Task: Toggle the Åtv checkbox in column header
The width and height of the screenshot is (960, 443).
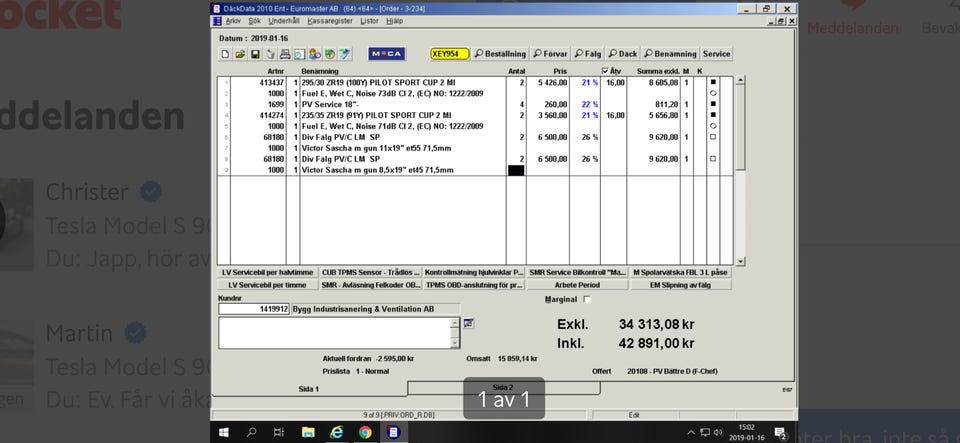Action: click(606, 71)
